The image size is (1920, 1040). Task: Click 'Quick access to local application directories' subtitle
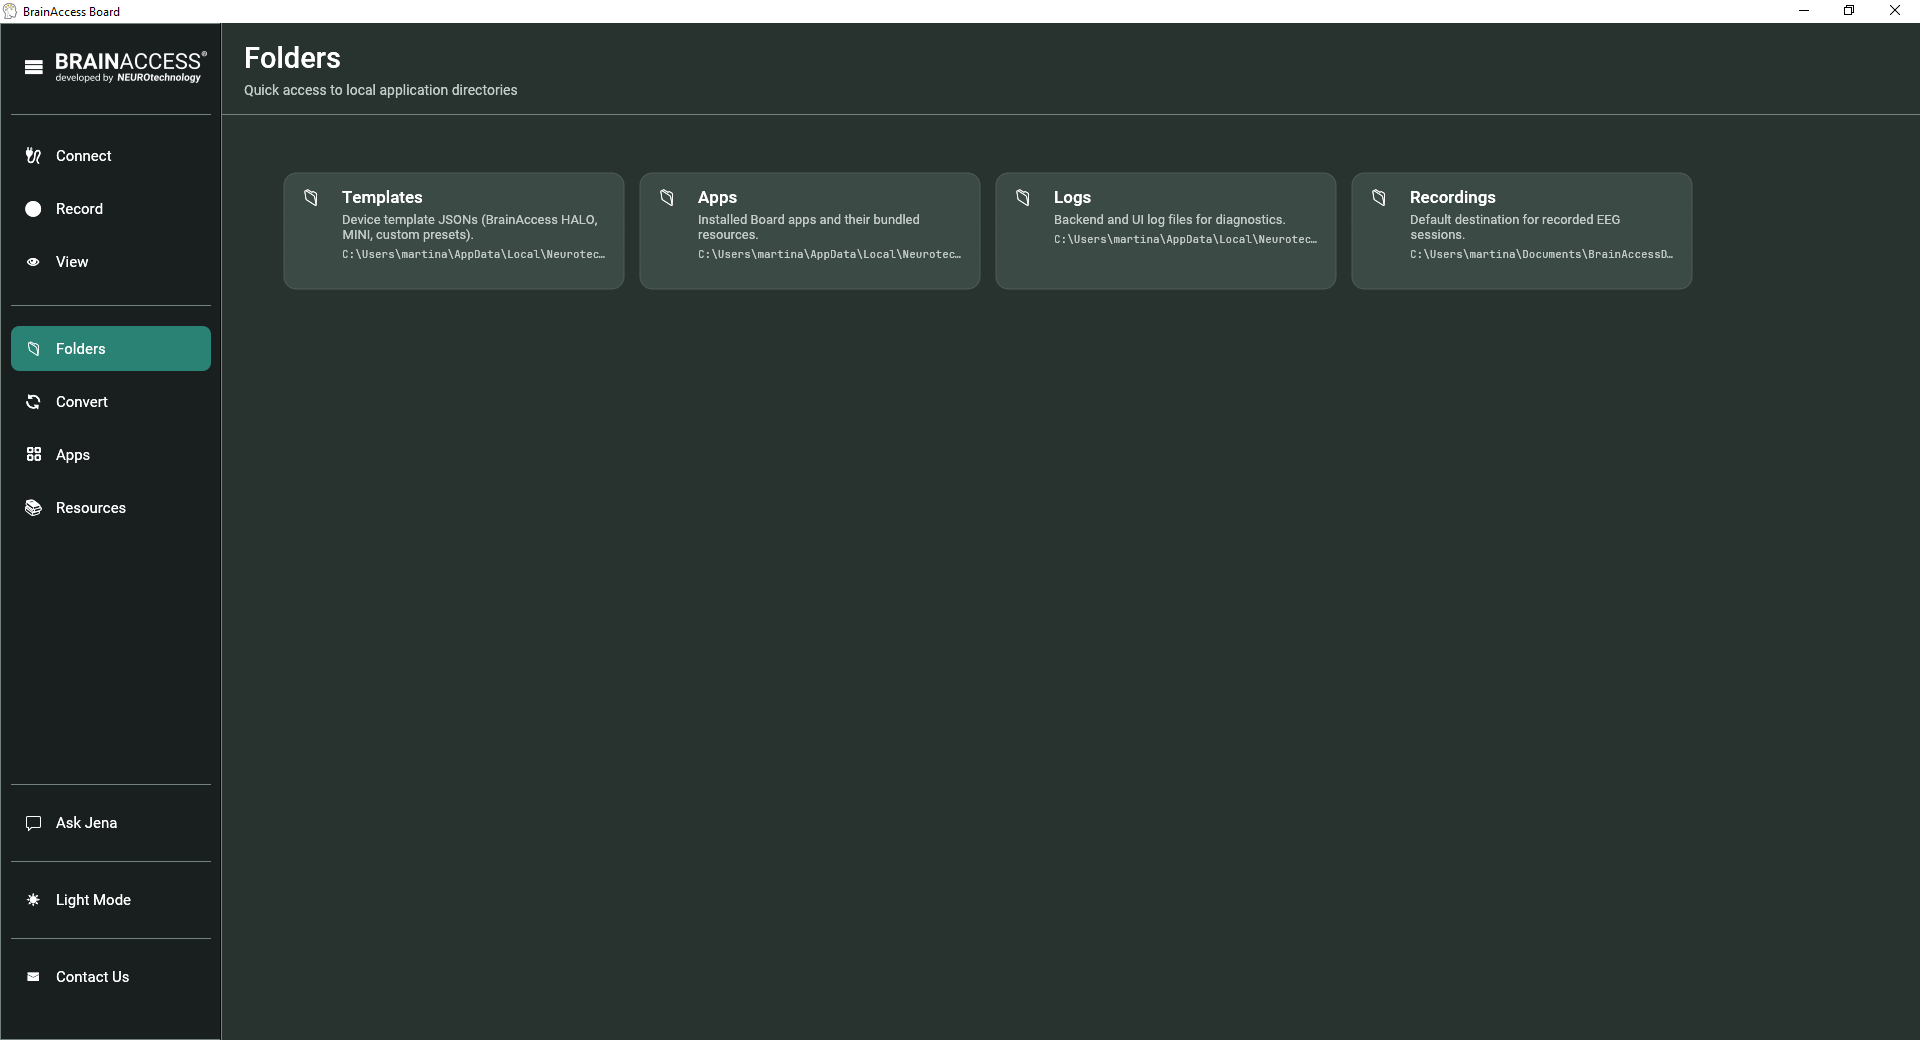pyautogui.click(x=381, y=90)
